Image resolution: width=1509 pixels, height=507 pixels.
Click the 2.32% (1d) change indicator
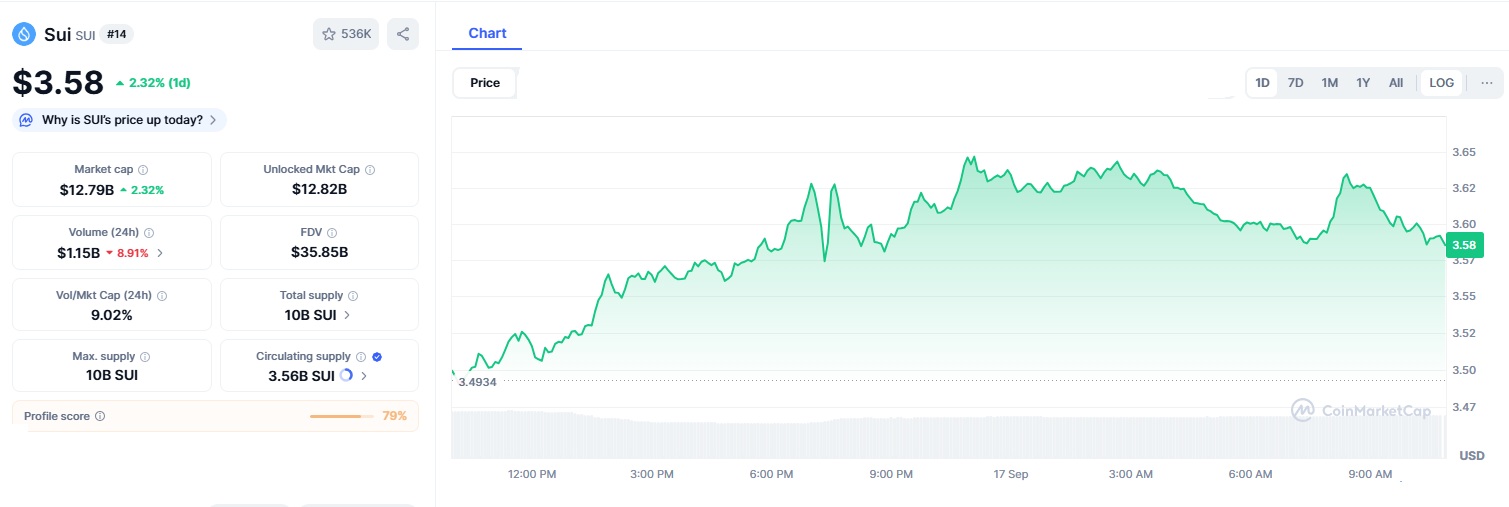tap(153, 83)
